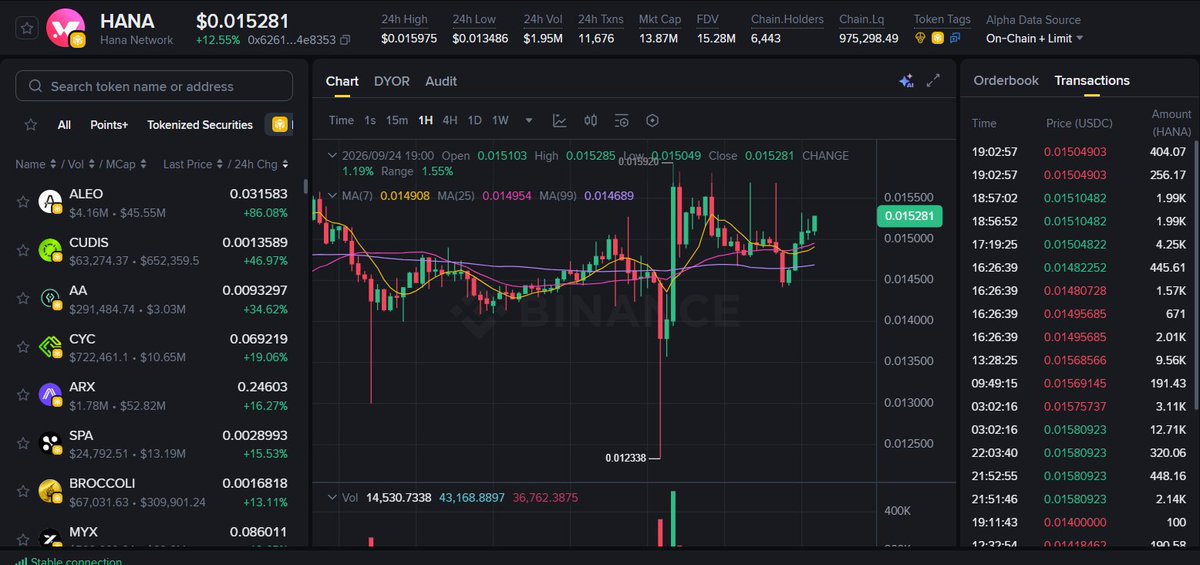Star the CUDIS token row
This screenshot has width=1200, height=565.
[x=22, y=250]
